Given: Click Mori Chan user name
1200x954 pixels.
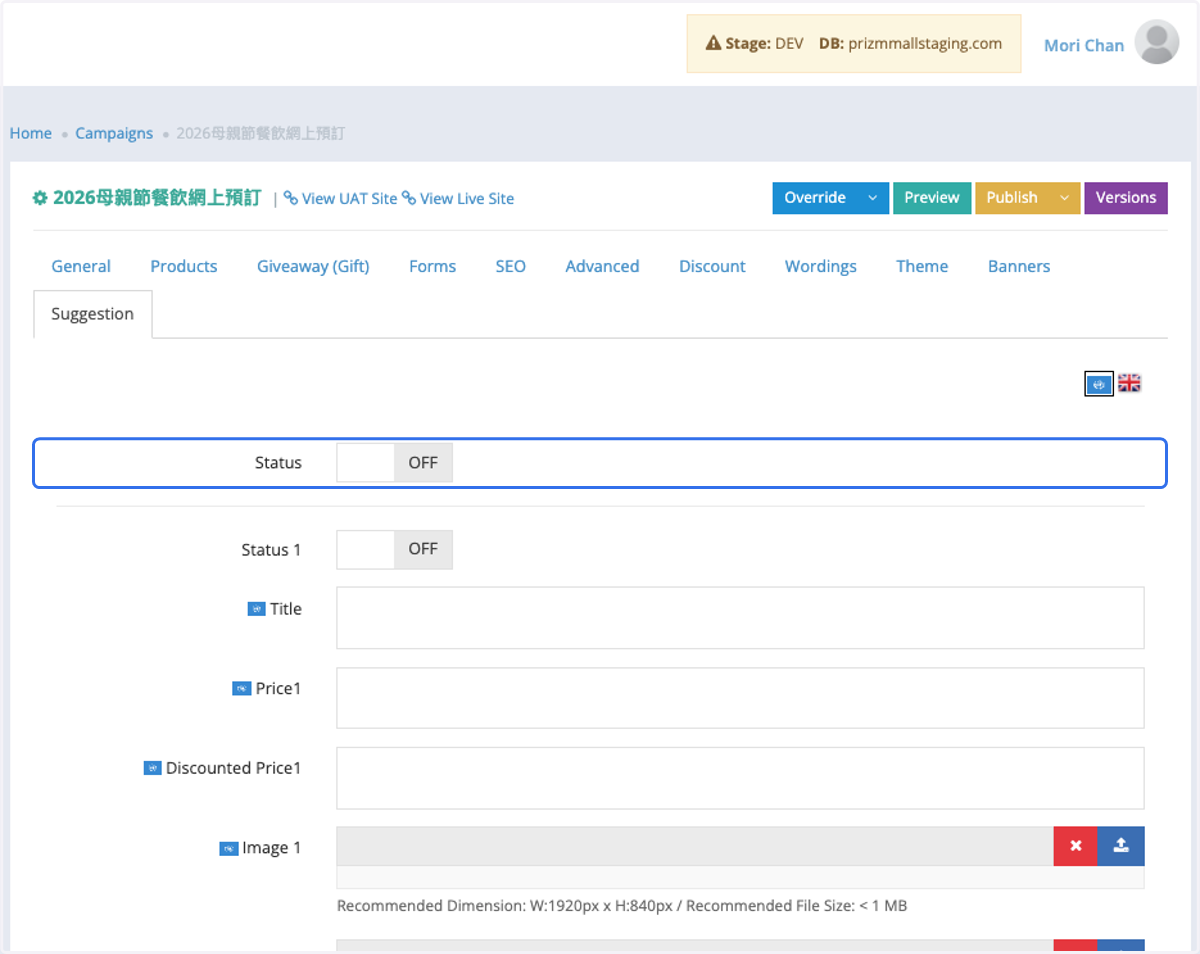Looking at the screenshot, I should click(1084, 45).
